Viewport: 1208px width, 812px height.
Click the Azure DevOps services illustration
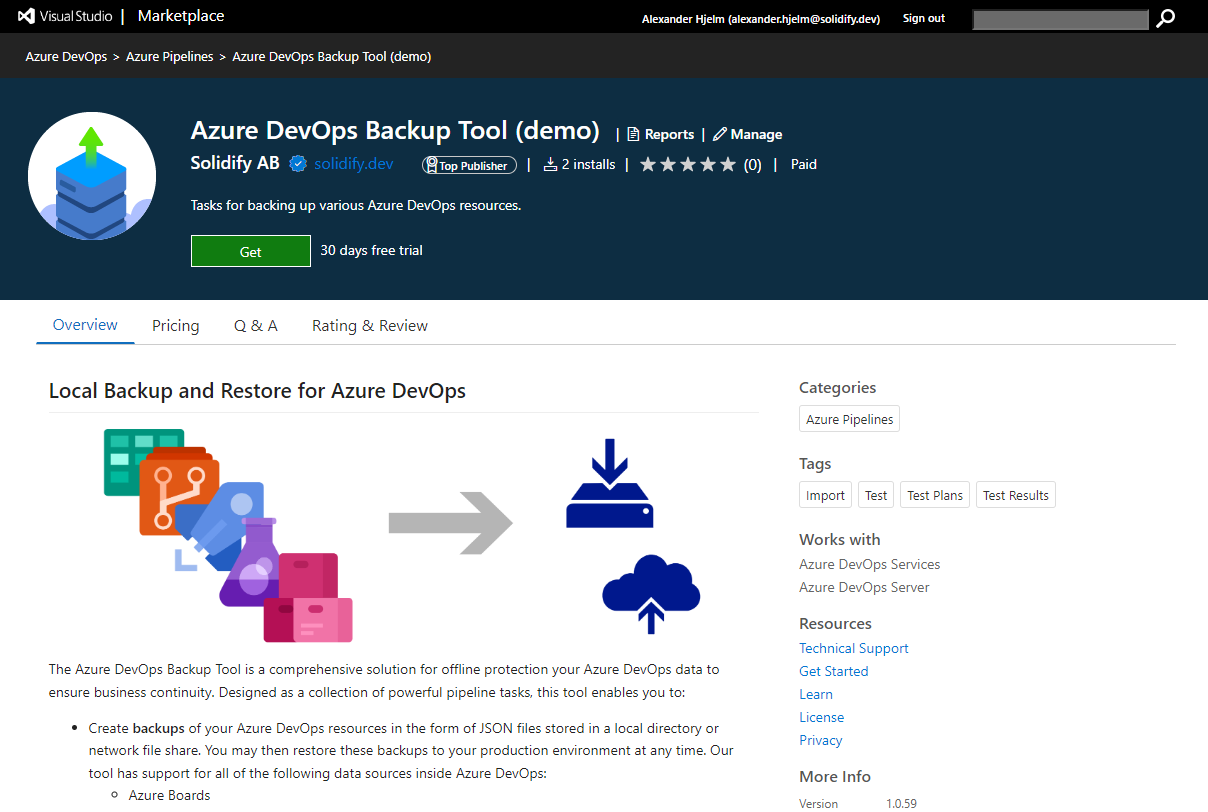point(228,535)
